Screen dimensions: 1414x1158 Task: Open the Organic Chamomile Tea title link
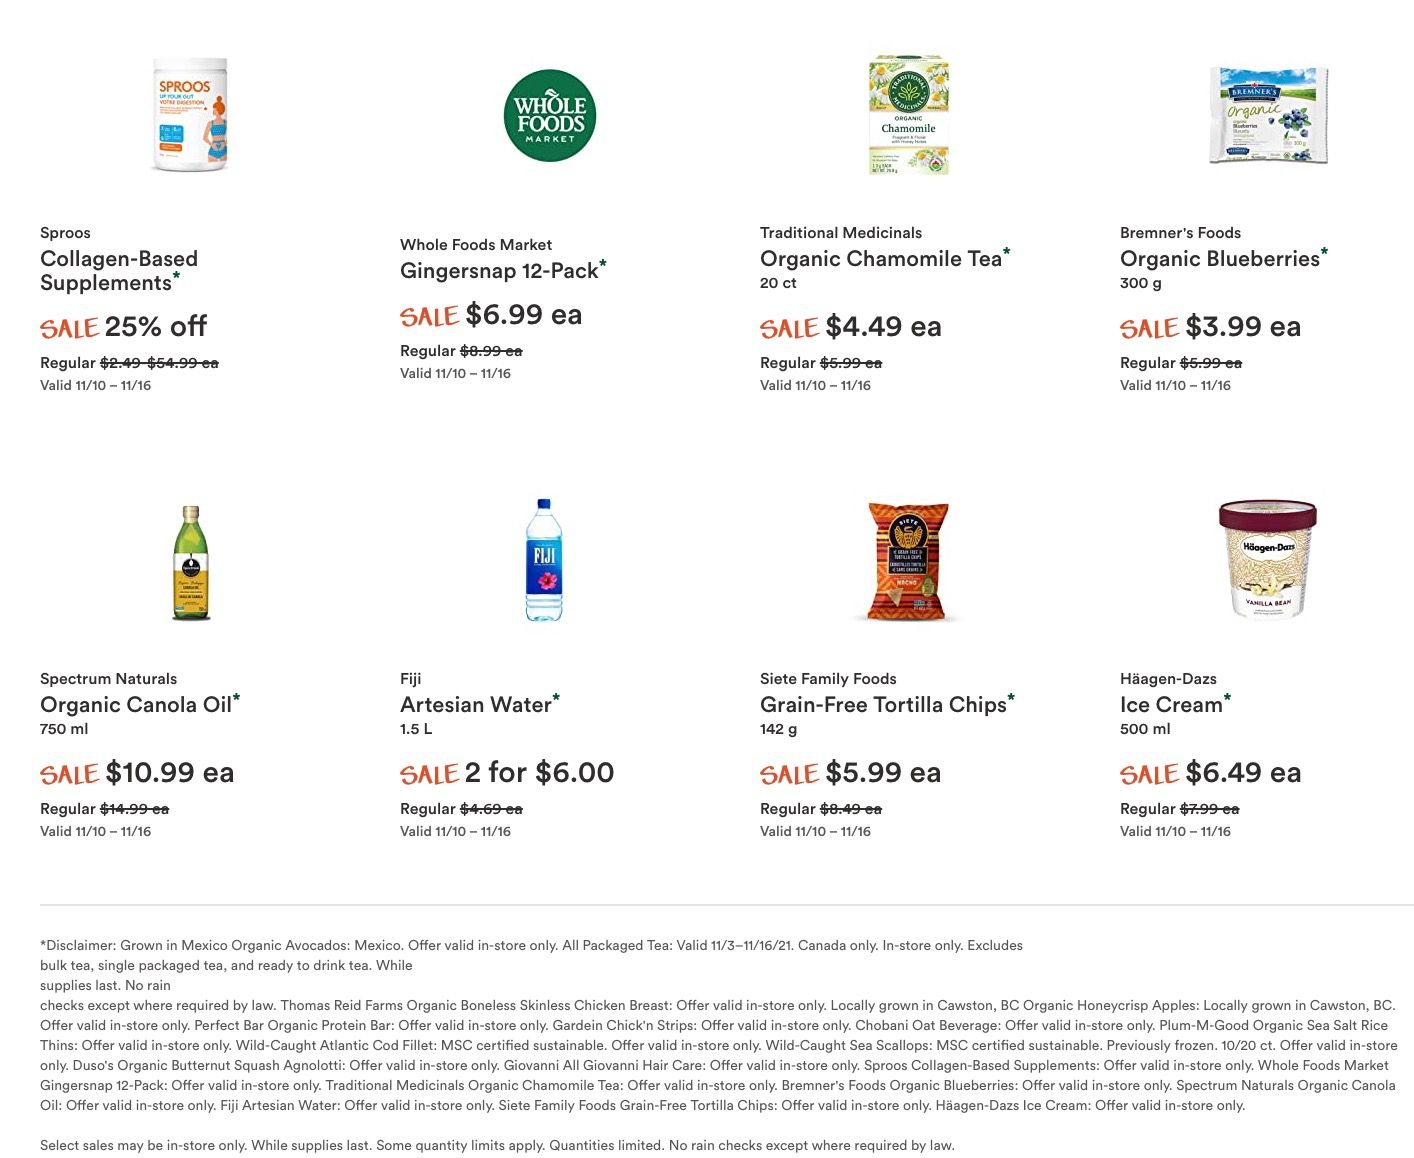881,259
